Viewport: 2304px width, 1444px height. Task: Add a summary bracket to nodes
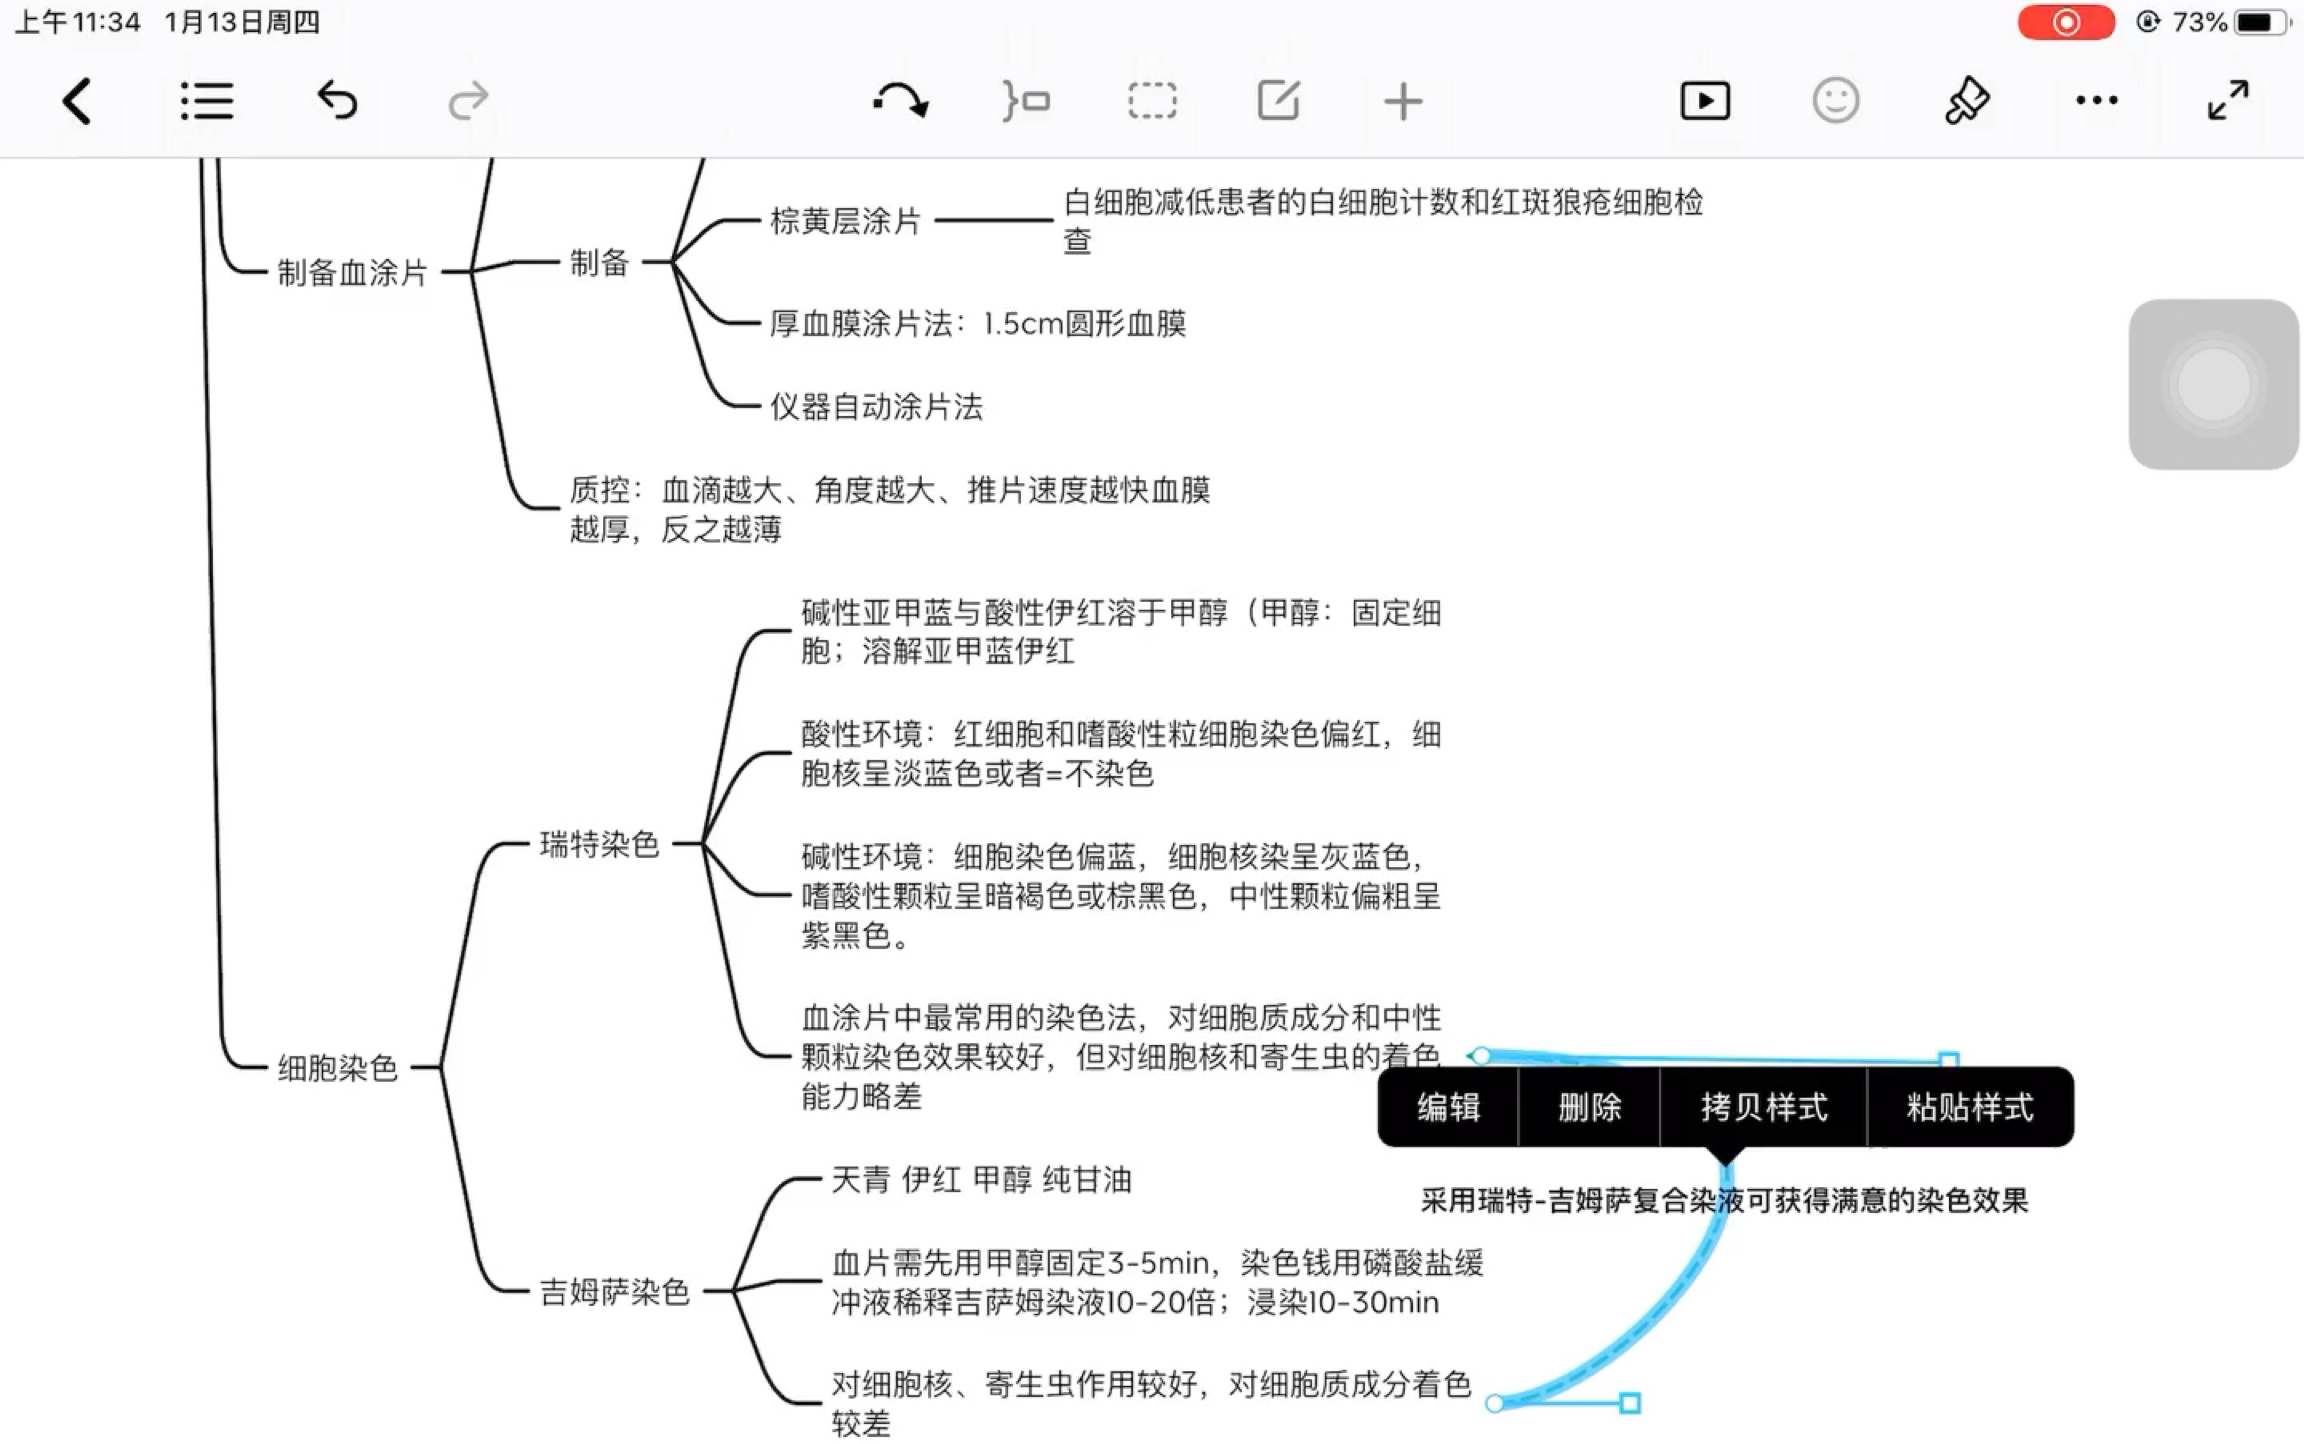point(1026,101)
